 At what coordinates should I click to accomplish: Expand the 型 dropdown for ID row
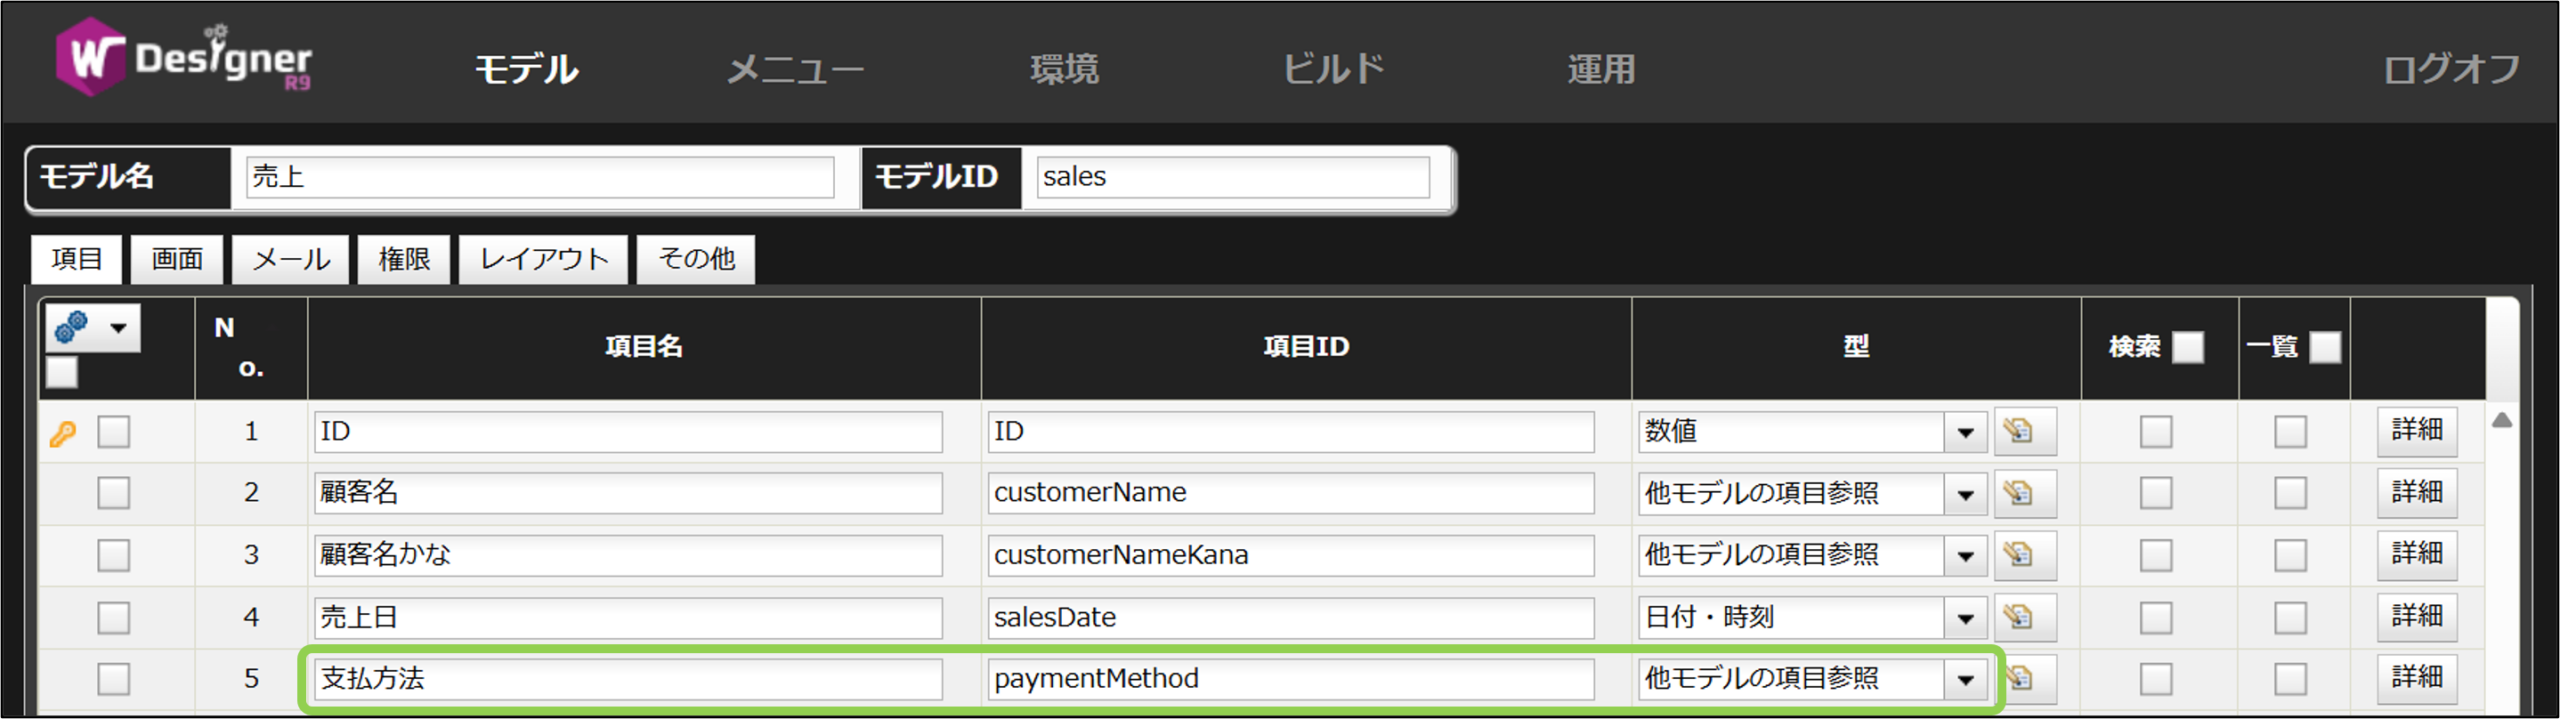click(1965, 432)
